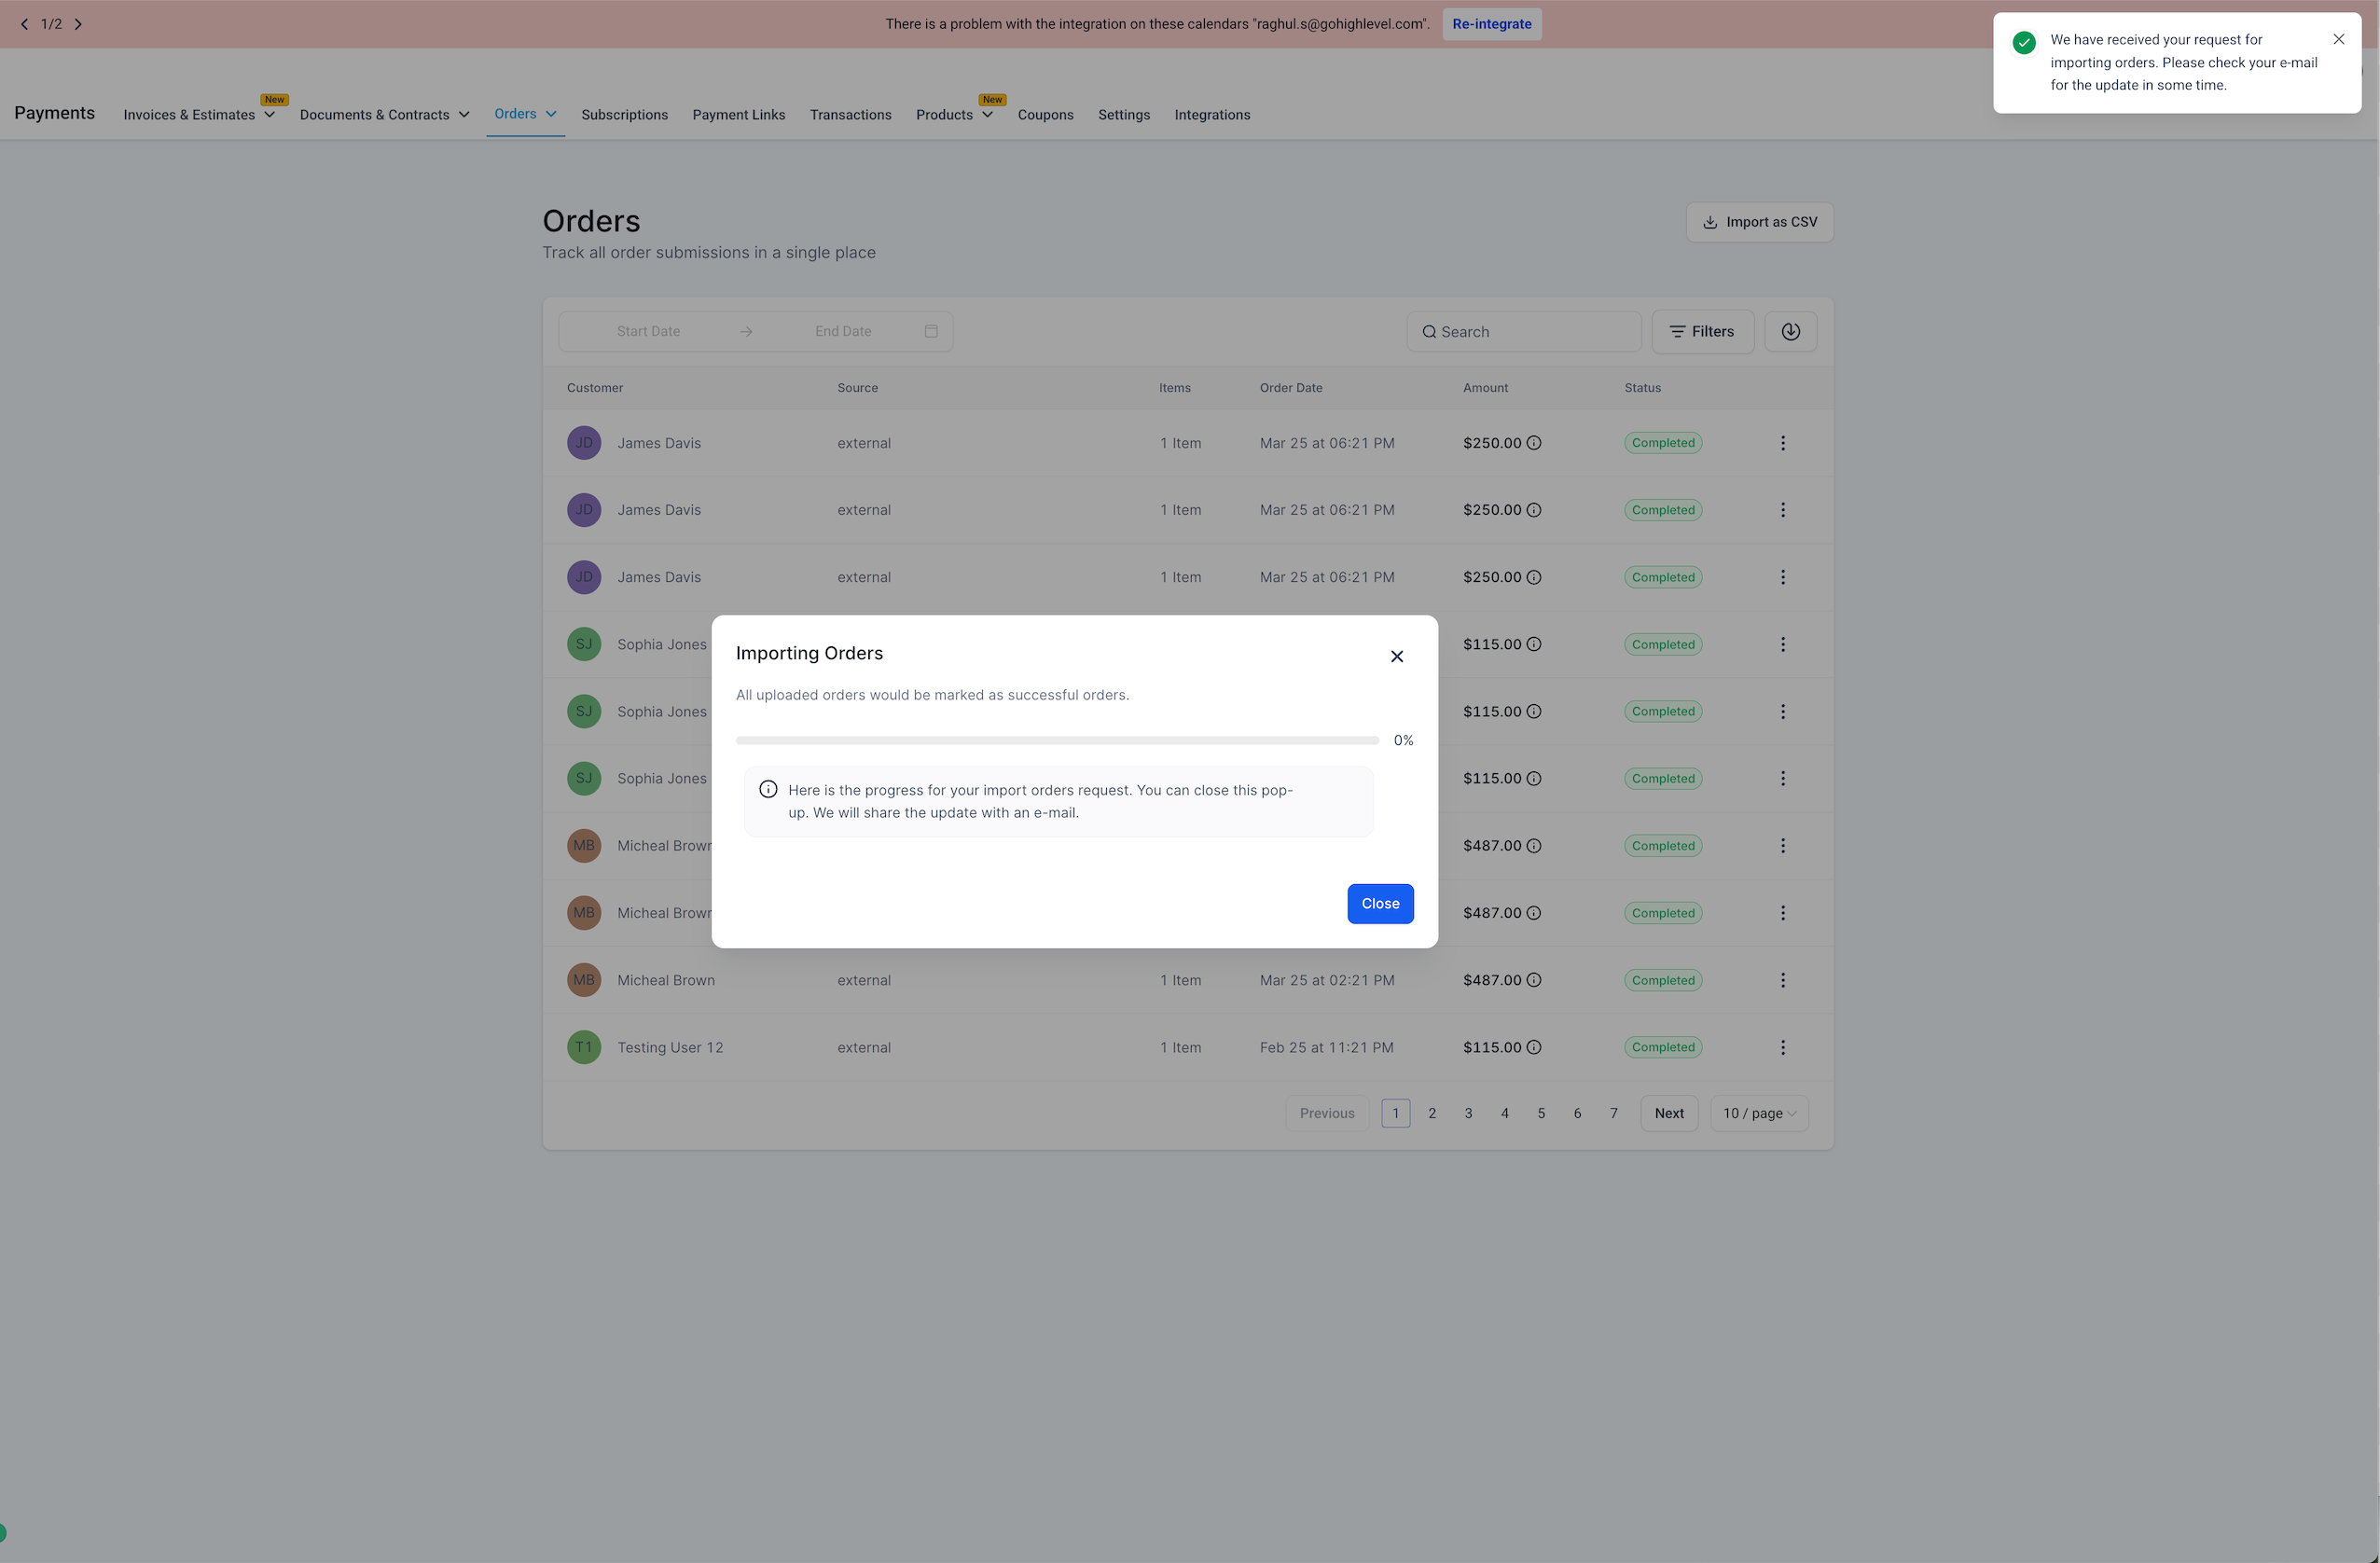Close the Importing Orders dialog with X

pos(1396,656)
